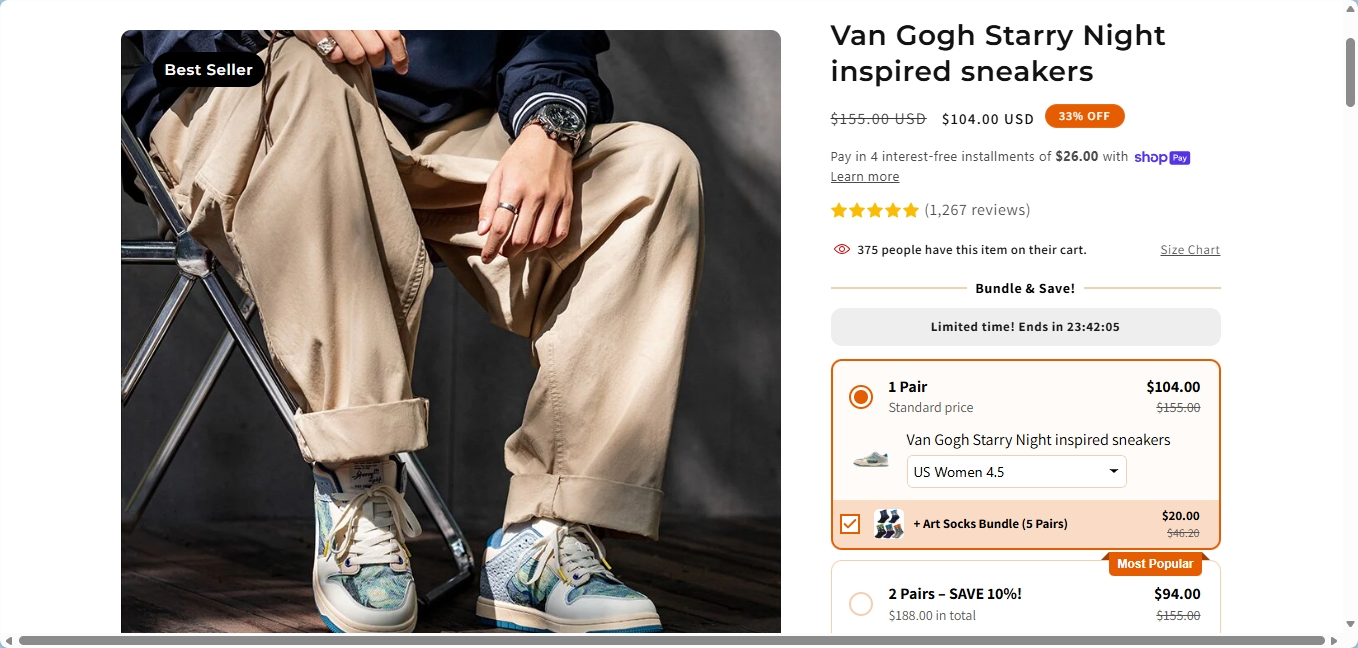Open the US Women 4.5 size dropdown

[1016, 471]
